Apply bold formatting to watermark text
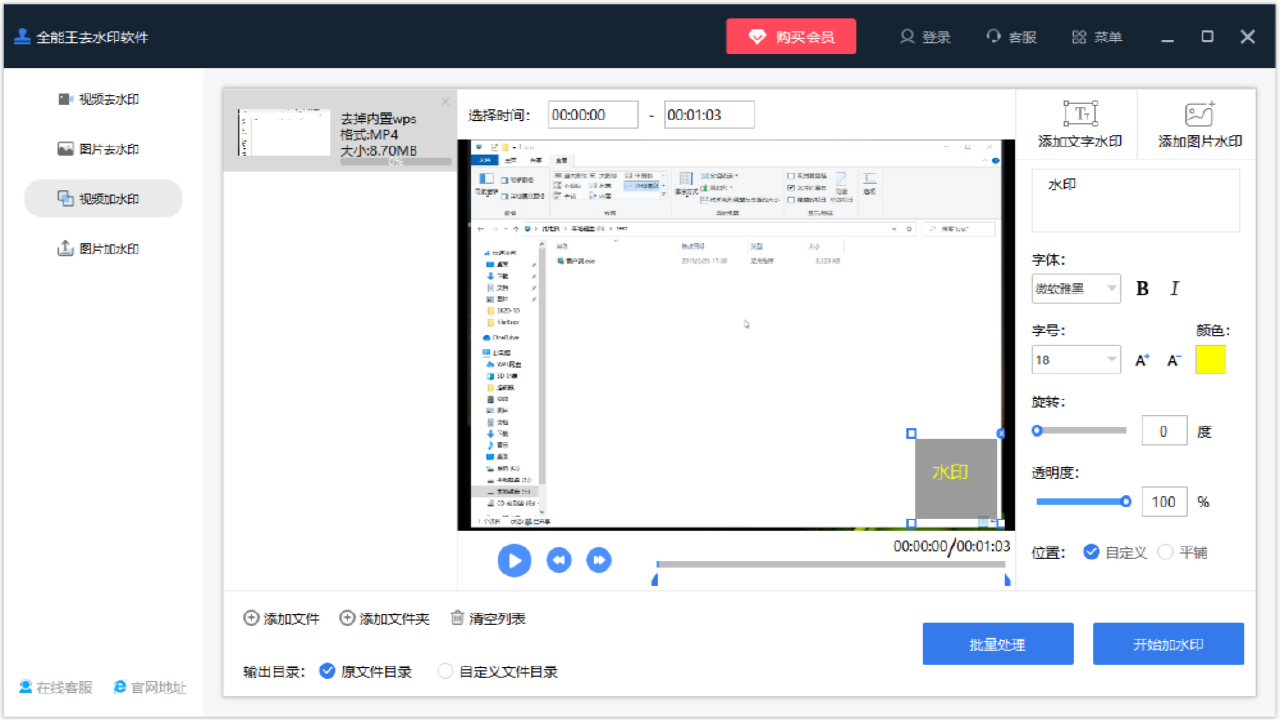 coord(1142,288)
